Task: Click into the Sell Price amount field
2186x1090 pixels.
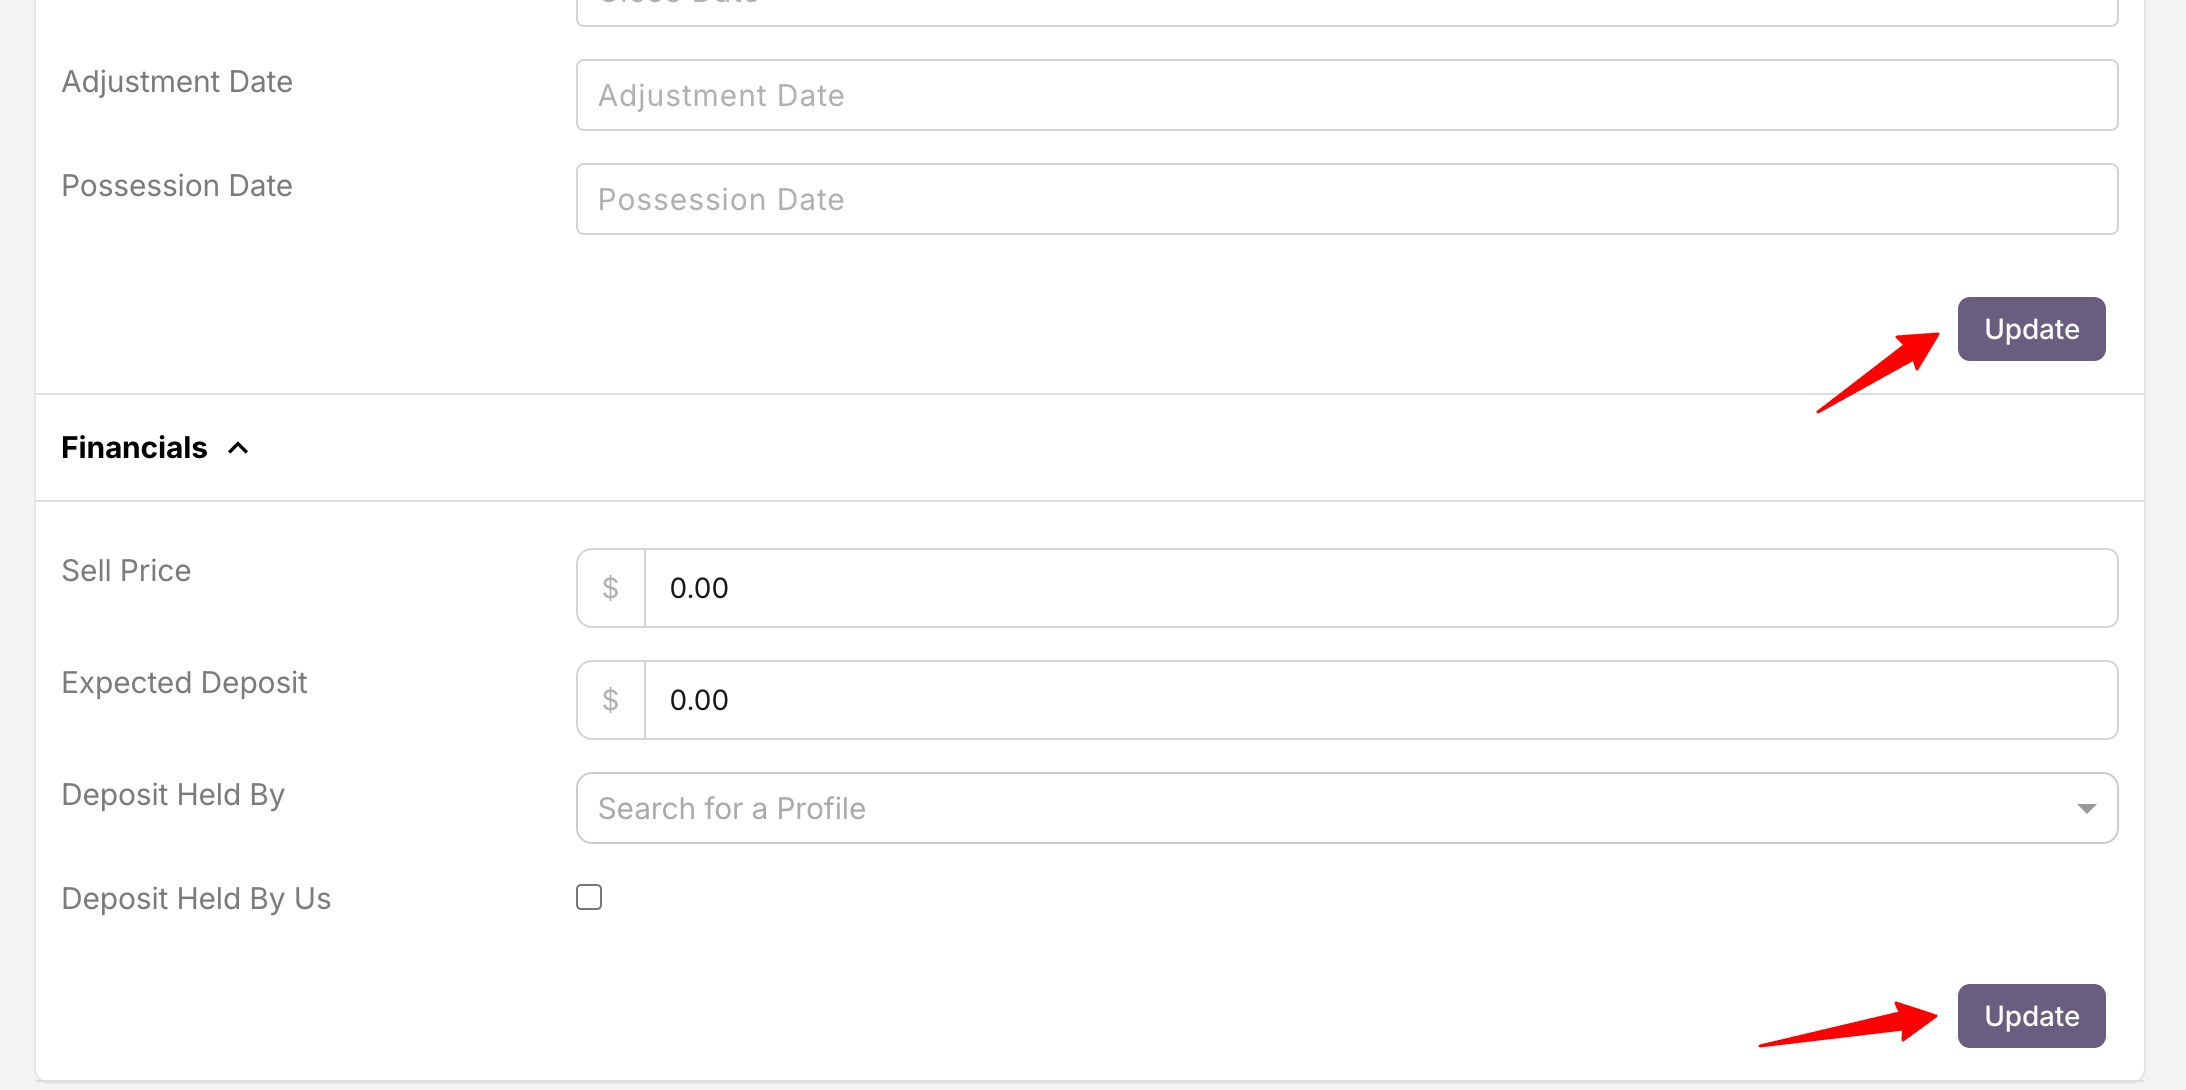Action: pos(1380,588)
